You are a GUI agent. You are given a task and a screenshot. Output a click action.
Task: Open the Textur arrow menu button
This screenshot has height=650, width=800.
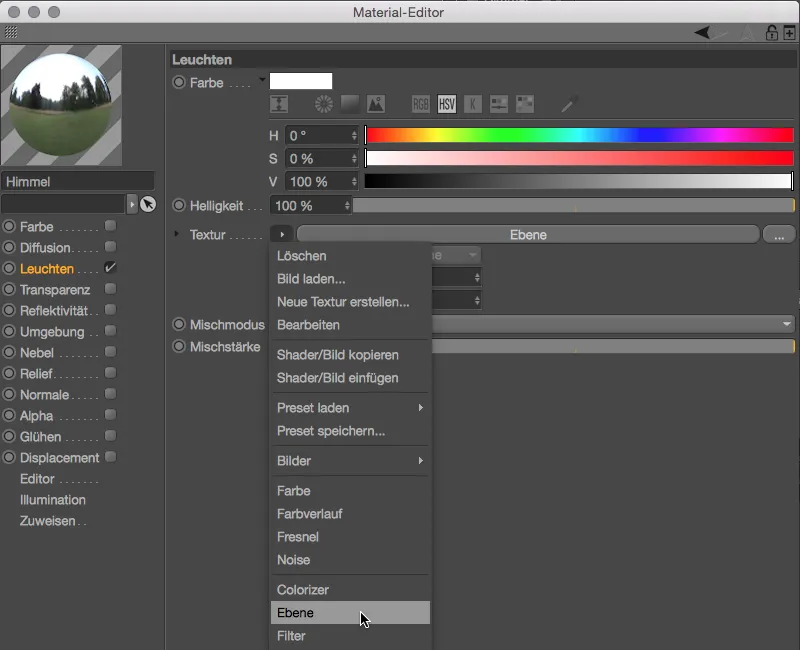(282, 235)
